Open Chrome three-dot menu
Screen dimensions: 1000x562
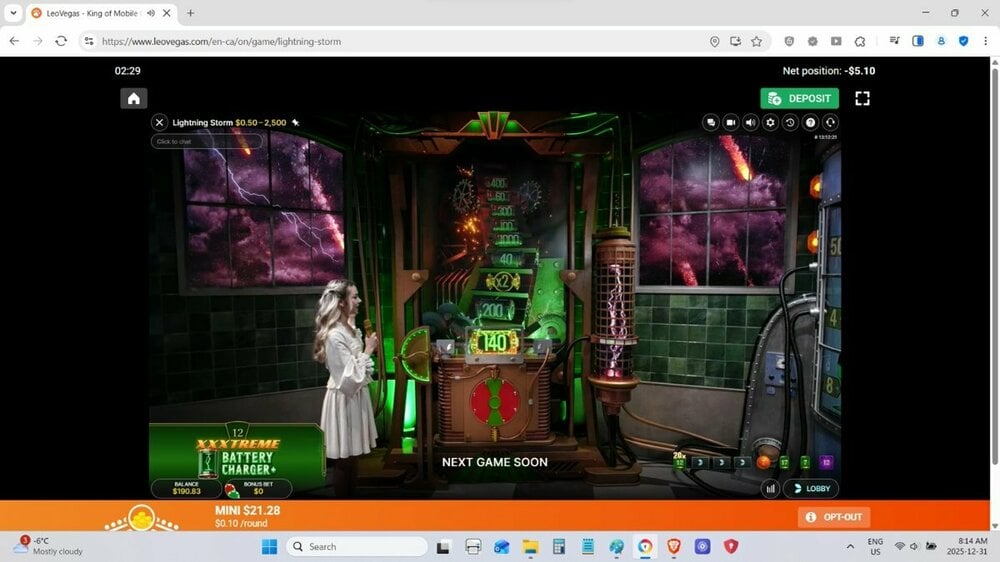coord(986,41)
